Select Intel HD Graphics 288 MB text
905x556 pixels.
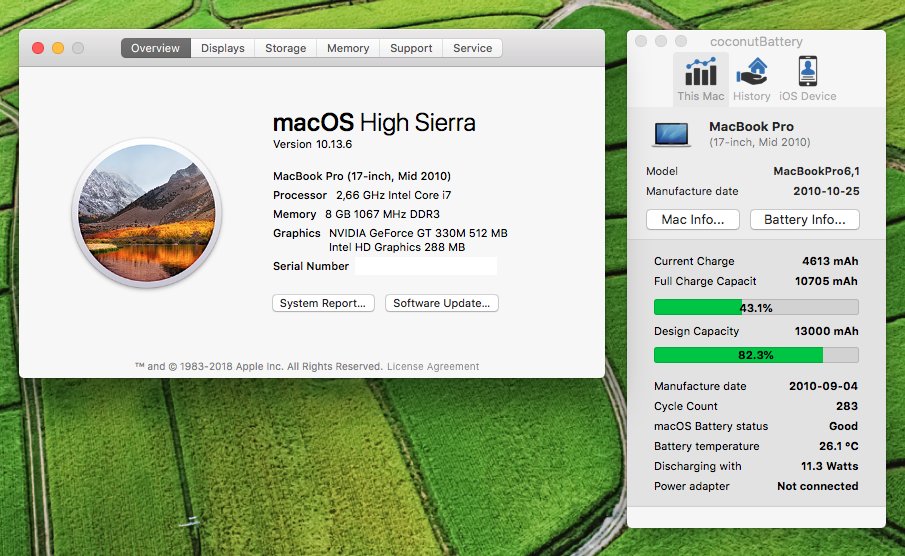tap(397, 247)
